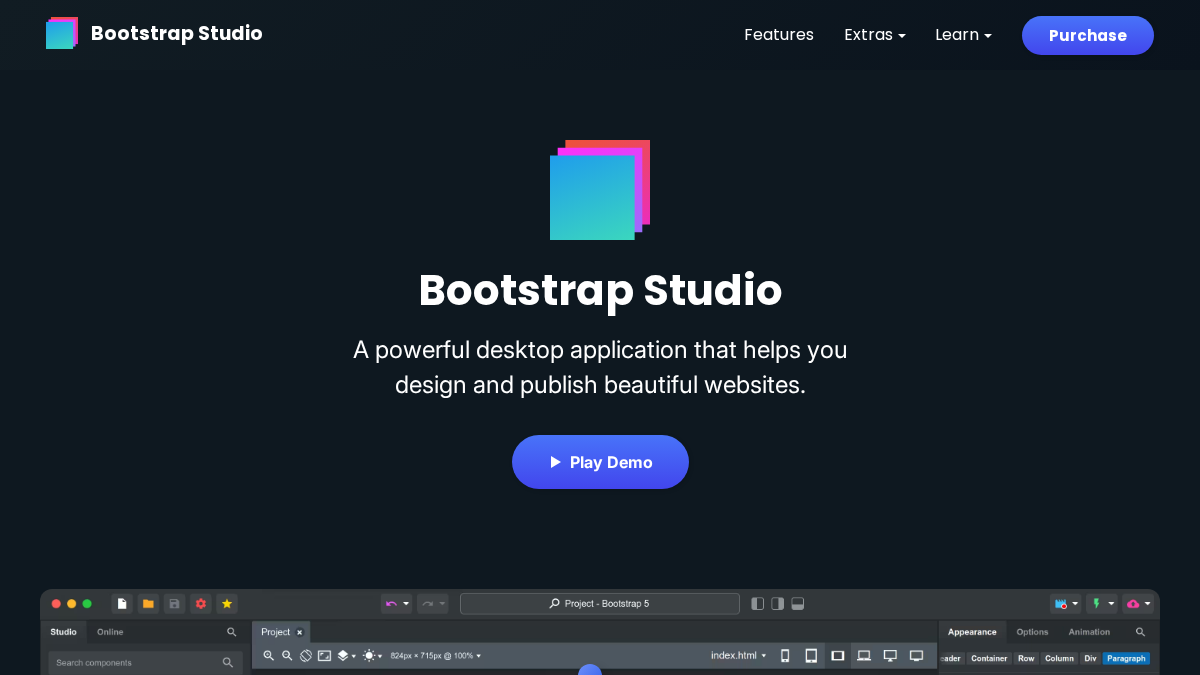
Task: Click the magnifier in Search components field
Action: pyautogui.click(x=228, y=663)
